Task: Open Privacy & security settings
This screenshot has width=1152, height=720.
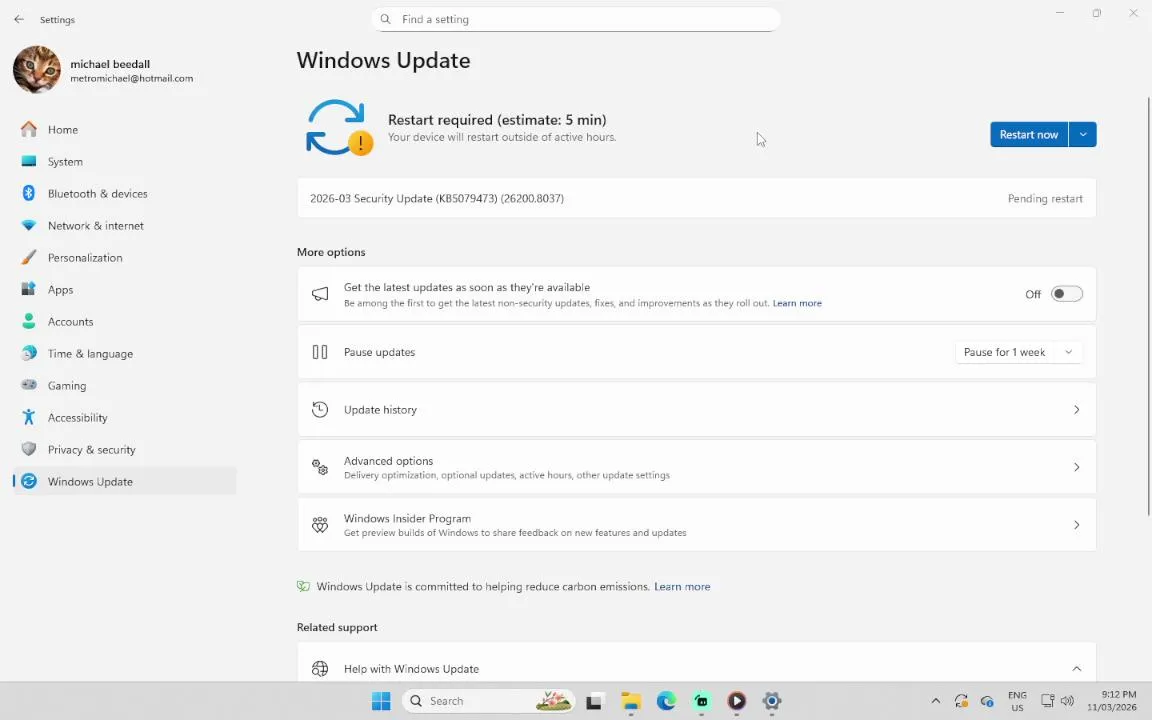Action: [125, 450]
